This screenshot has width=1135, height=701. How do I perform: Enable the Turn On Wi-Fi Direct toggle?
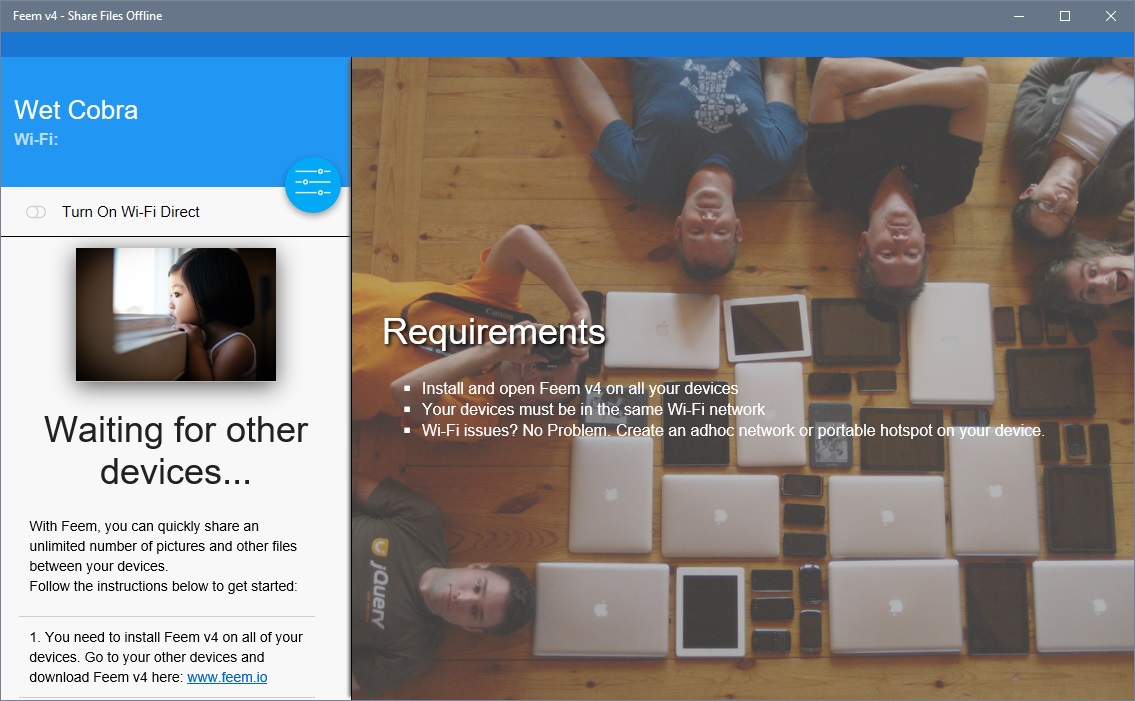coord(36,212)
